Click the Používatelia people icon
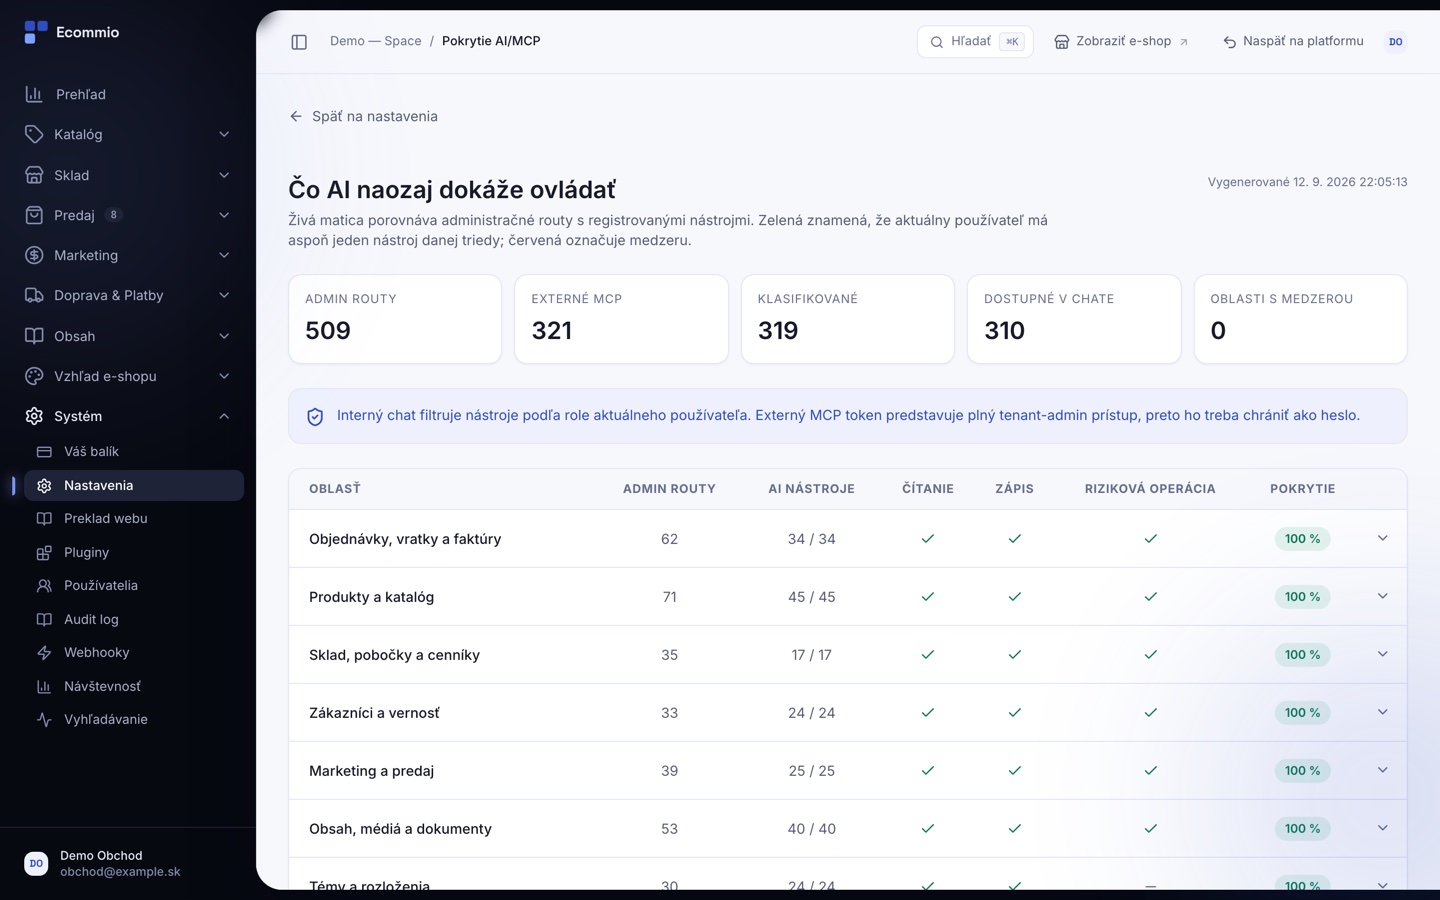The image size is (1440, 900). coord(44,586)
